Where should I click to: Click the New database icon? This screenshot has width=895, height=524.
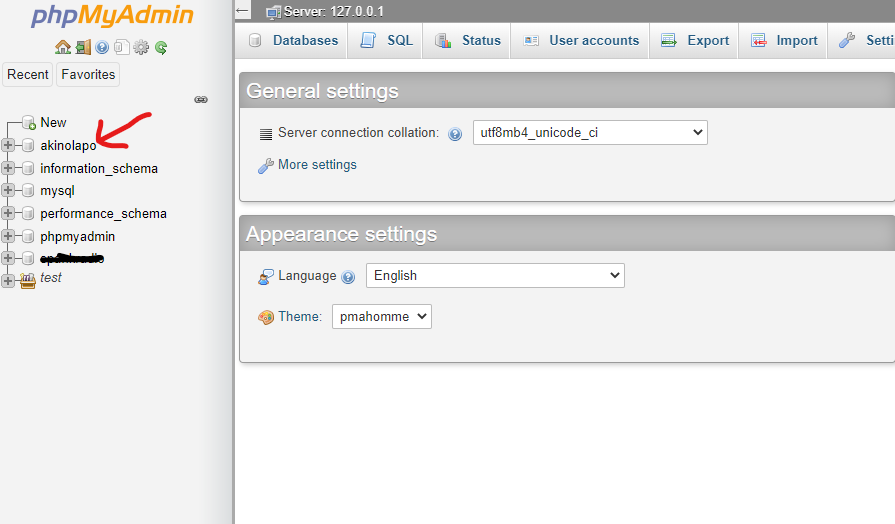click(29, 122)
